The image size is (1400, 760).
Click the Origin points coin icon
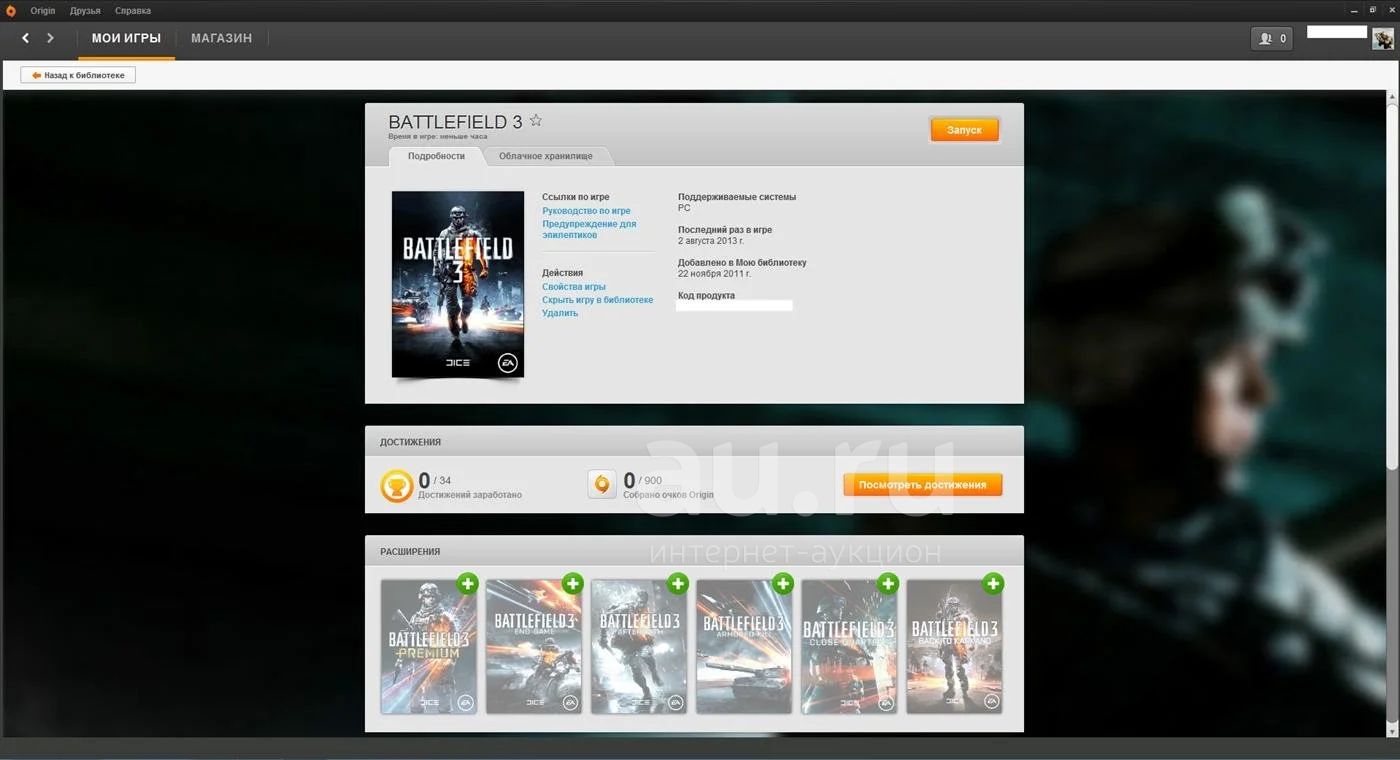coord(601,484)
